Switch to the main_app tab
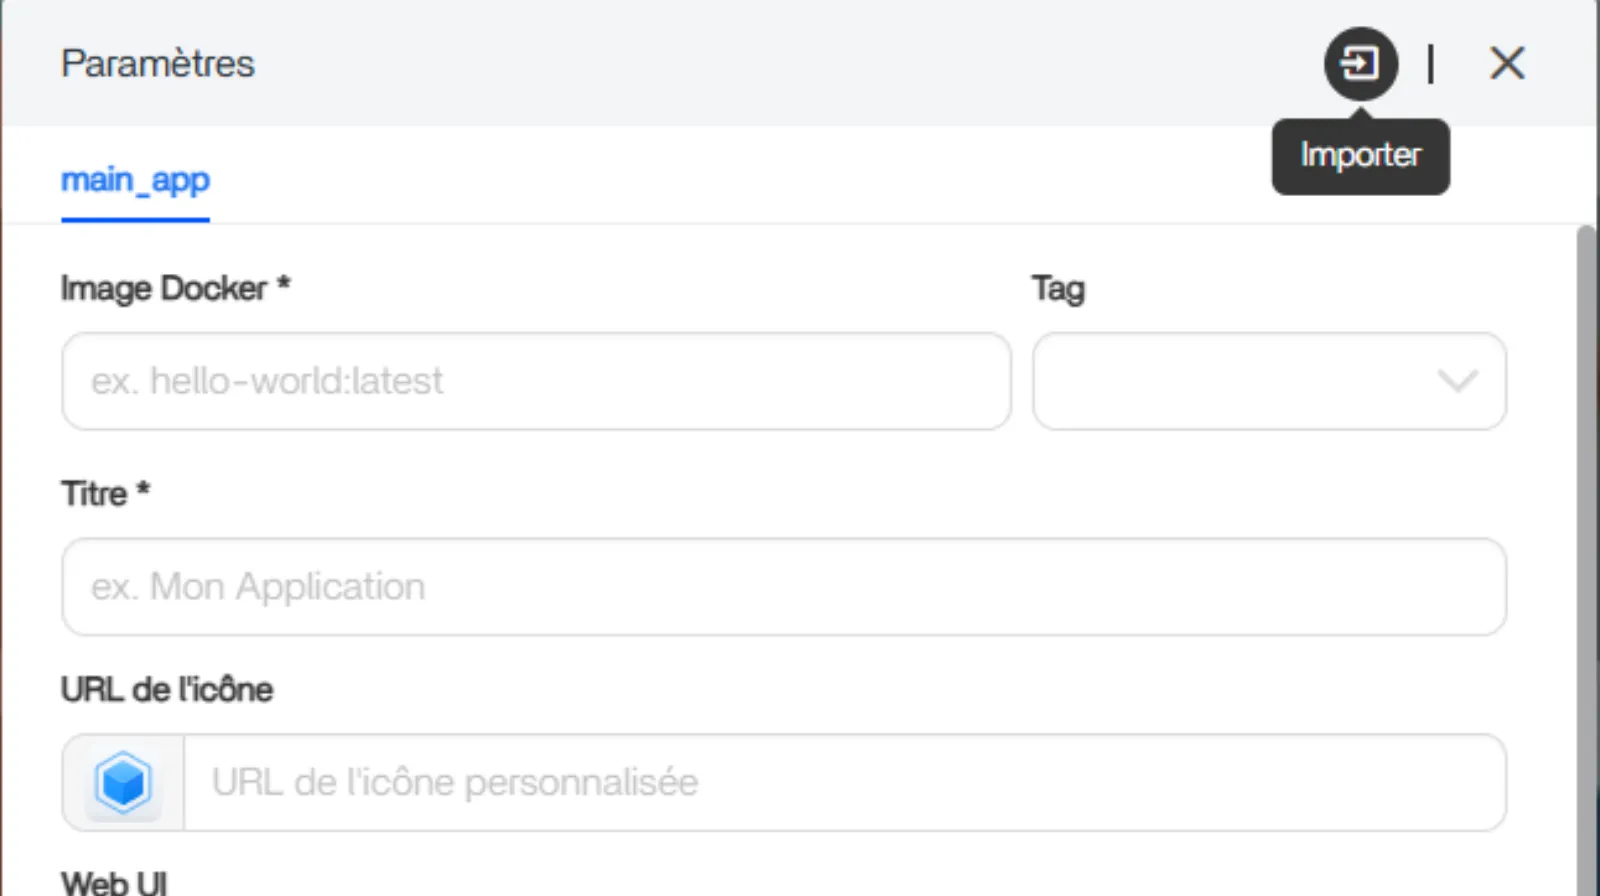This screenshot has height=896, width=1600. [135, 181]
